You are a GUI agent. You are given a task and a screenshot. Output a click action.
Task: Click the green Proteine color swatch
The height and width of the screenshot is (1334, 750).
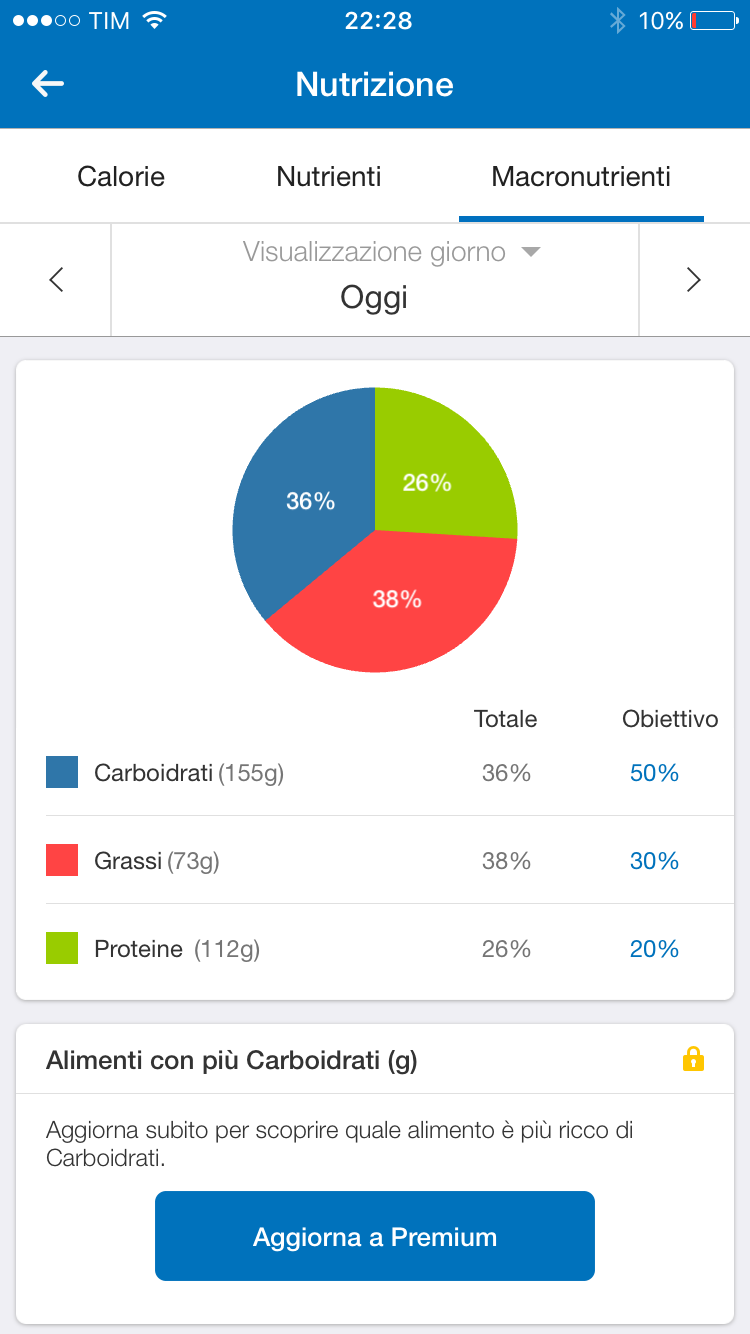pyautogui.click(x=62, y=949)
